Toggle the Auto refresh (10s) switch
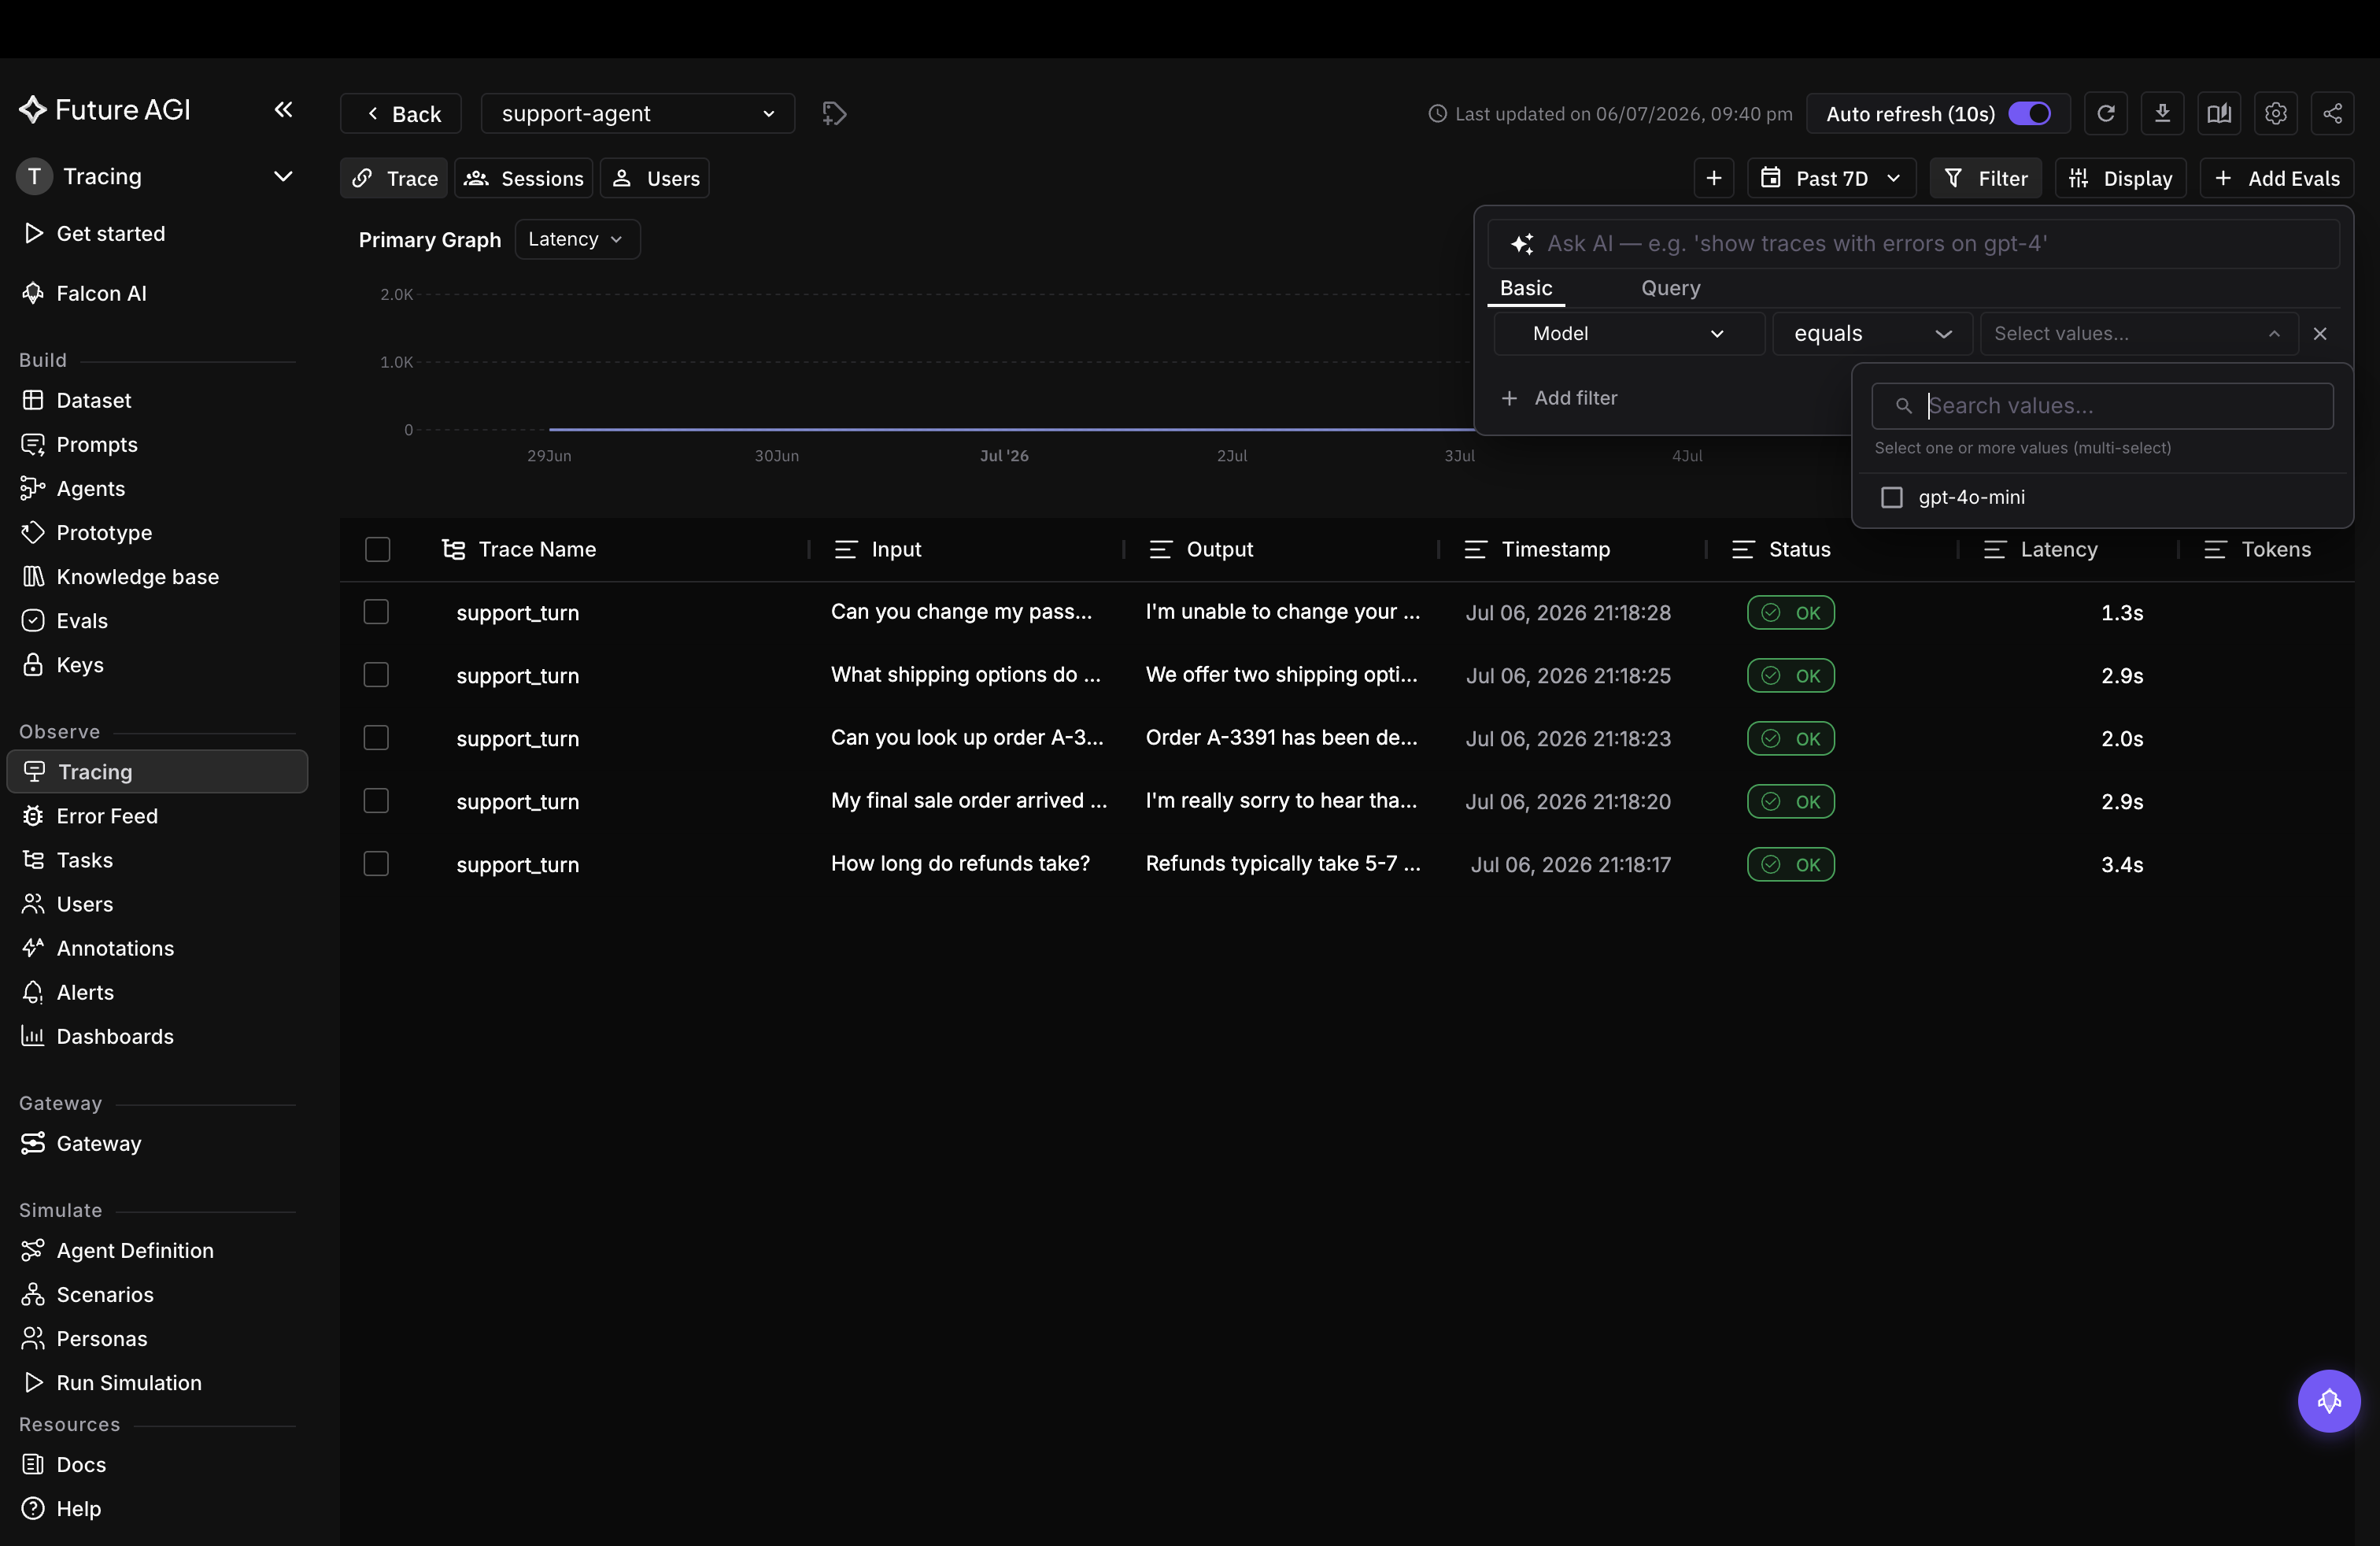 pos(2029,113)
